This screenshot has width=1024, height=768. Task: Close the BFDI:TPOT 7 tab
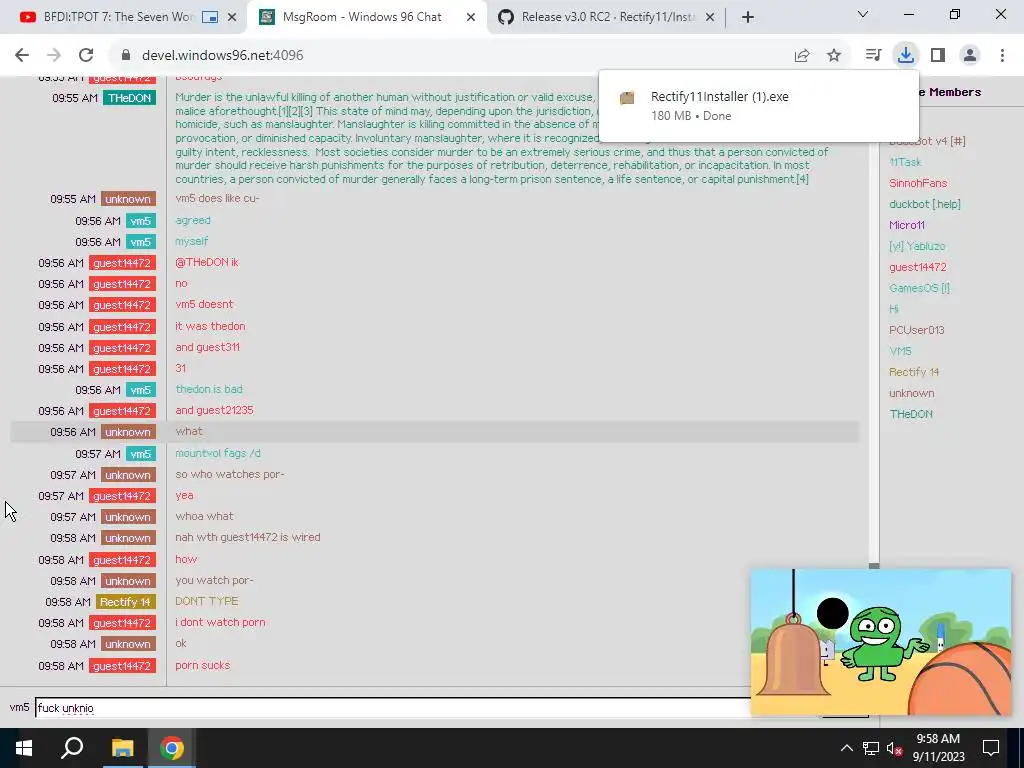pos(232,18)
